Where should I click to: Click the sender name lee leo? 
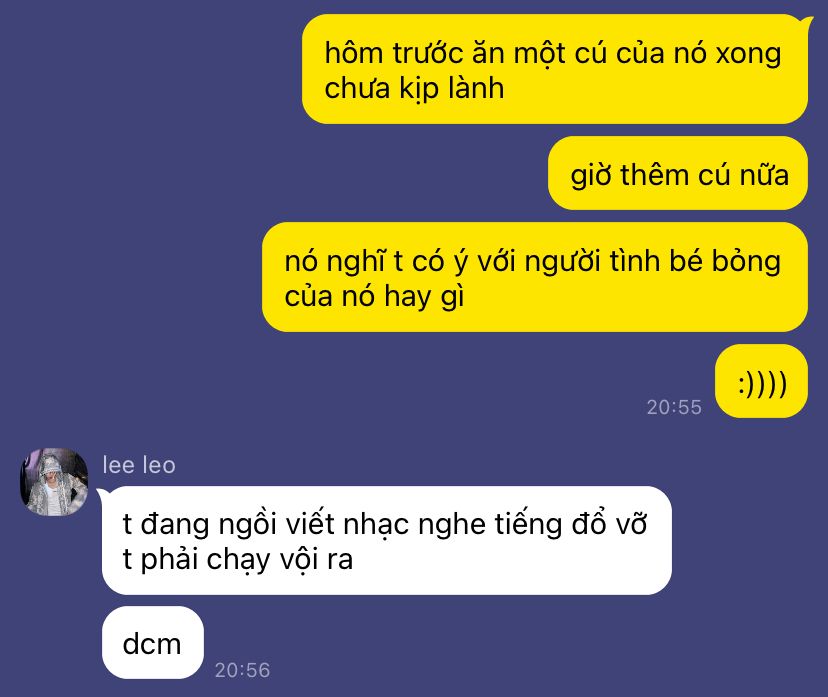(x=139, y=465)
